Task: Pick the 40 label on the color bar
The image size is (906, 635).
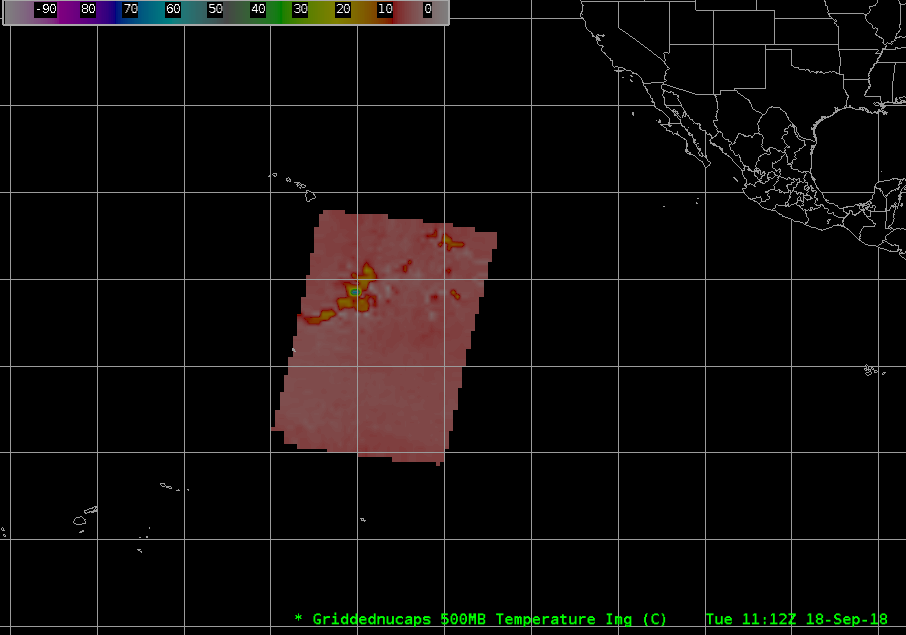Action: pos(258,9)
